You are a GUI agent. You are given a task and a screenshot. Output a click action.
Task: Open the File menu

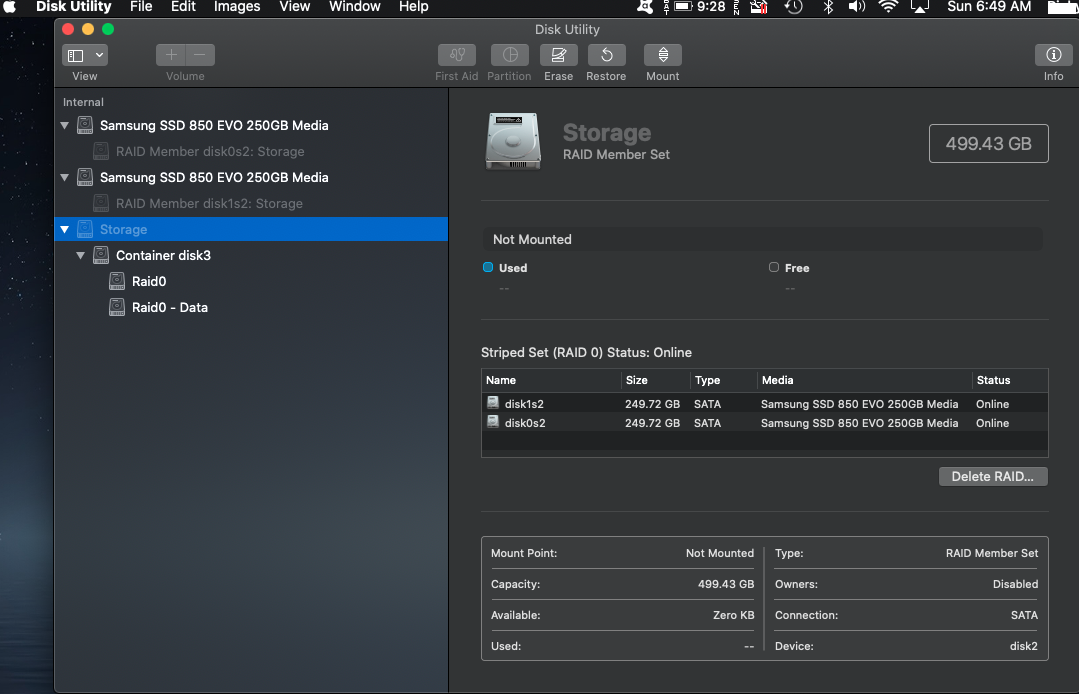pos(141,7)
